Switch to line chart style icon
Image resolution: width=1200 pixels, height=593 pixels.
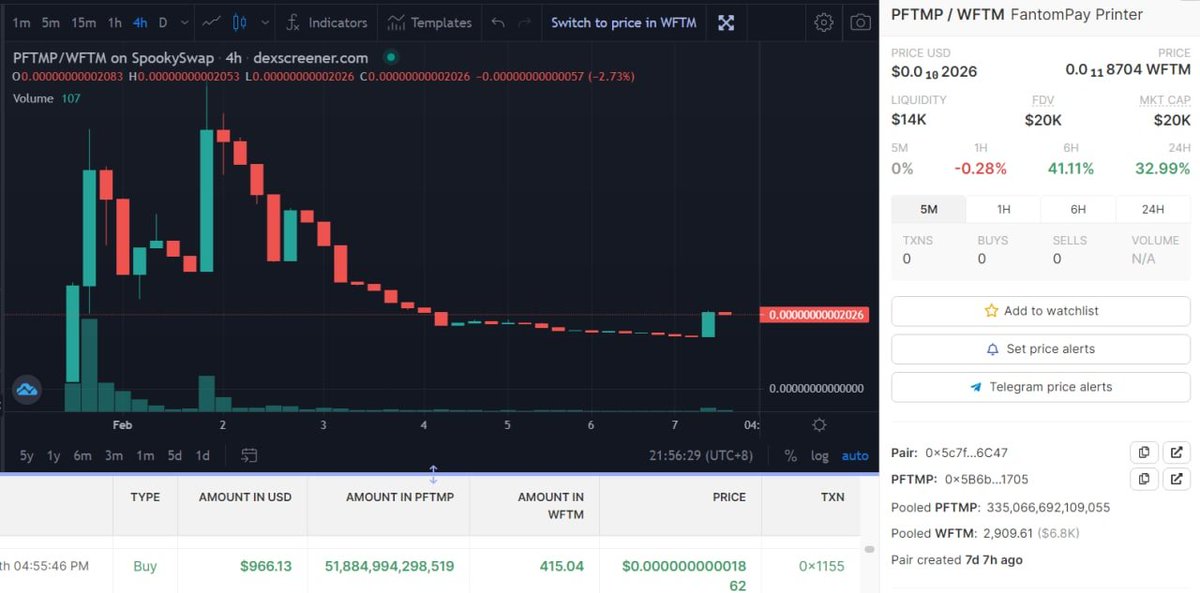pos(211,22)
